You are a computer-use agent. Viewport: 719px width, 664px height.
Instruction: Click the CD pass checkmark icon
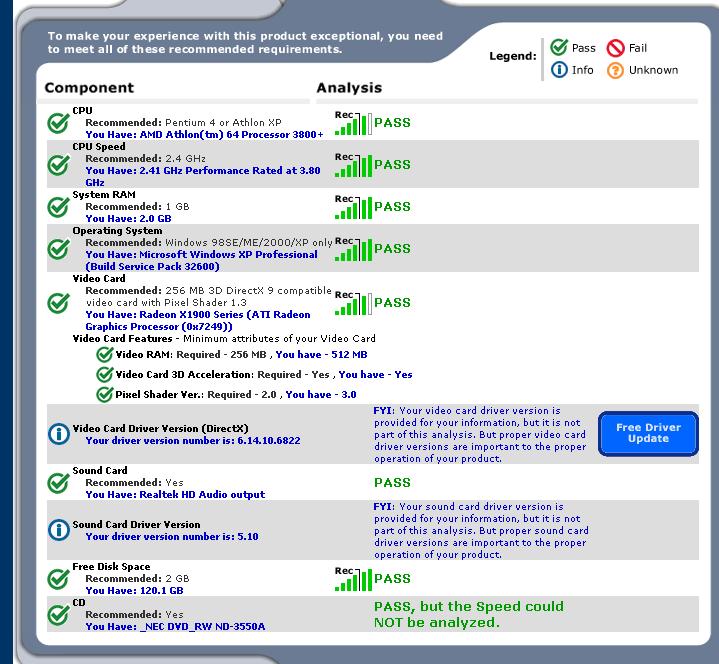point(59,614)
